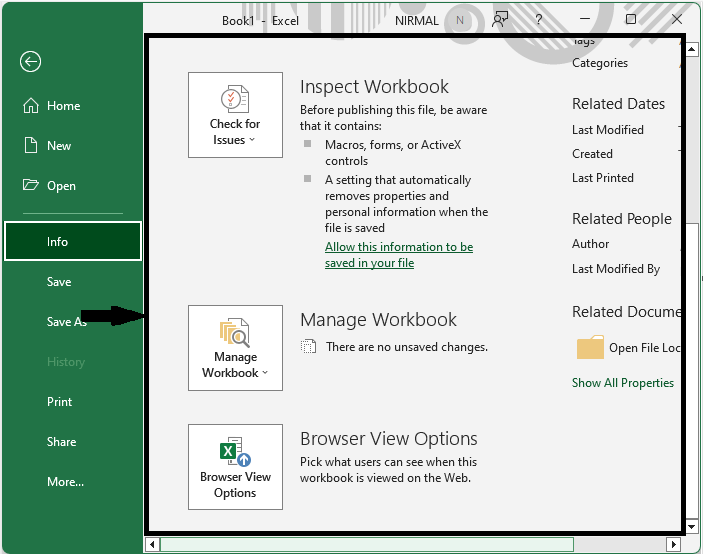This screenshot has height=554, width=703.
Task: Click the unsaved changes document icon
Action: [308, 346]
